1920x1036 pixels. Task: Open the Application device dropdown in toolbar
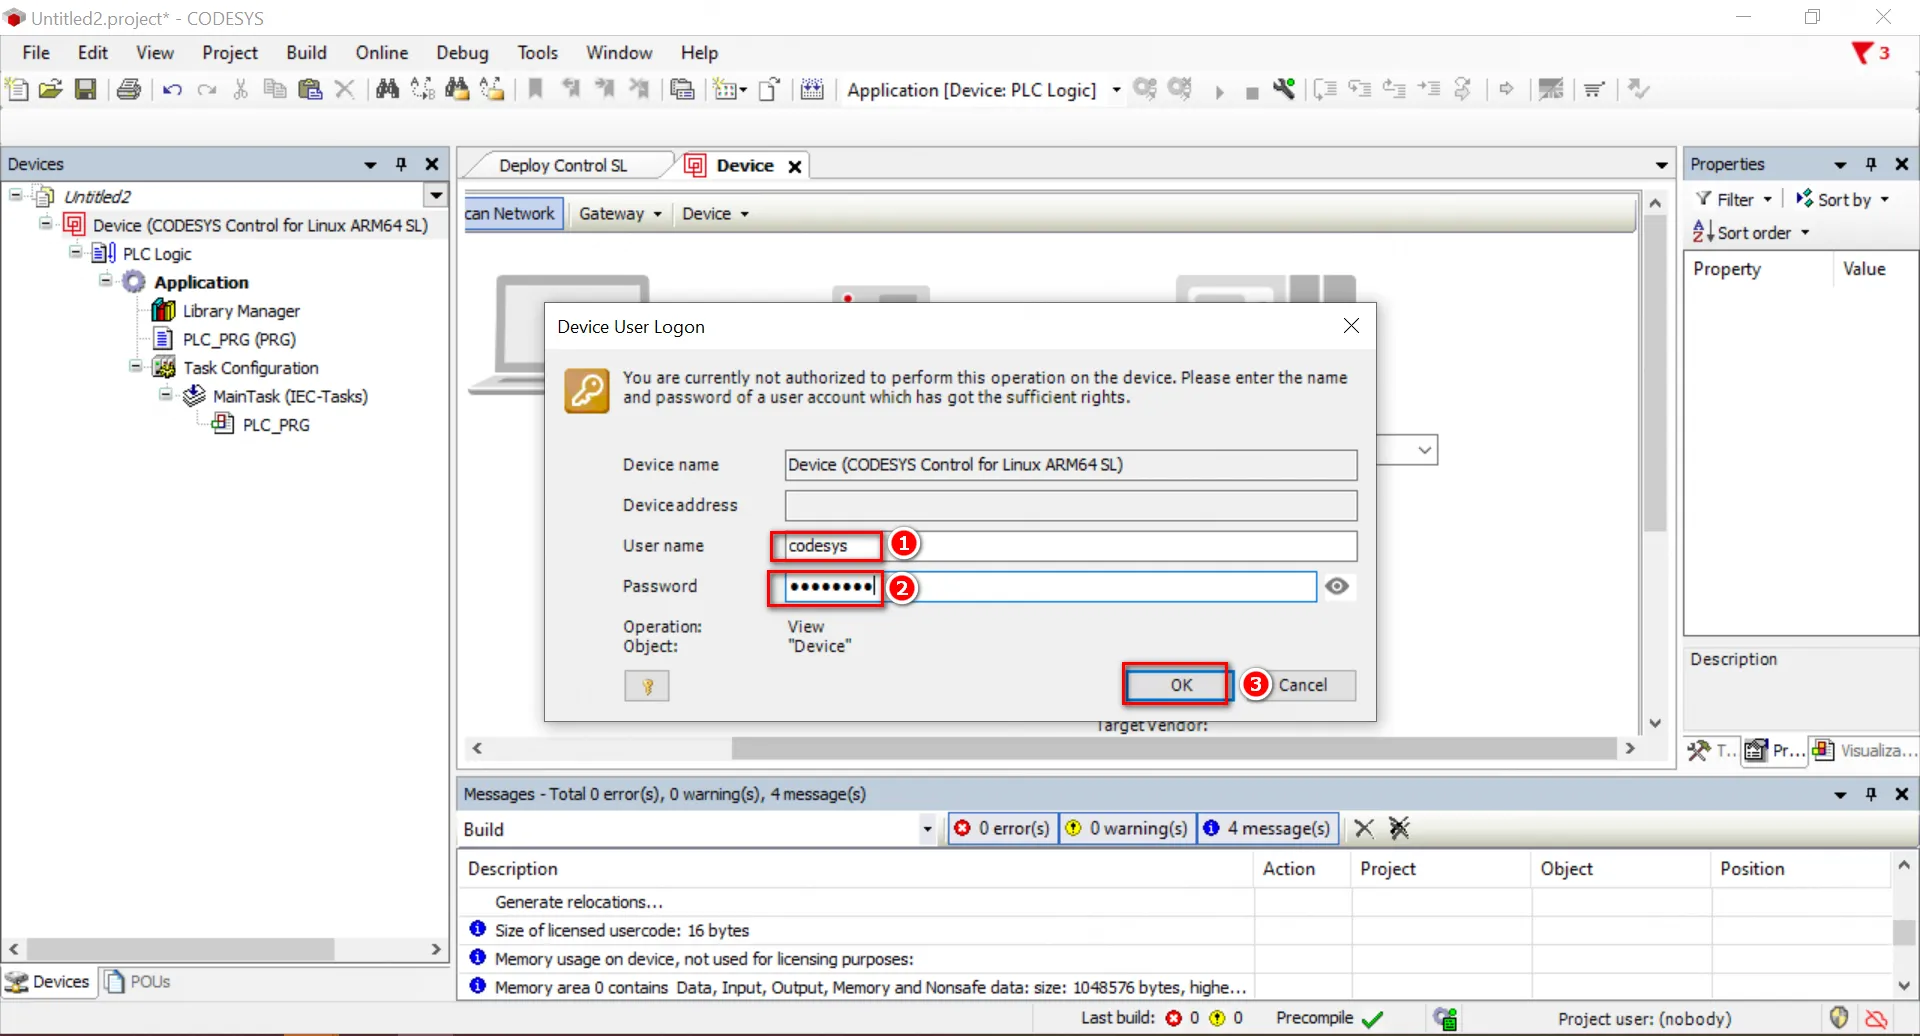coord(1116,90)
